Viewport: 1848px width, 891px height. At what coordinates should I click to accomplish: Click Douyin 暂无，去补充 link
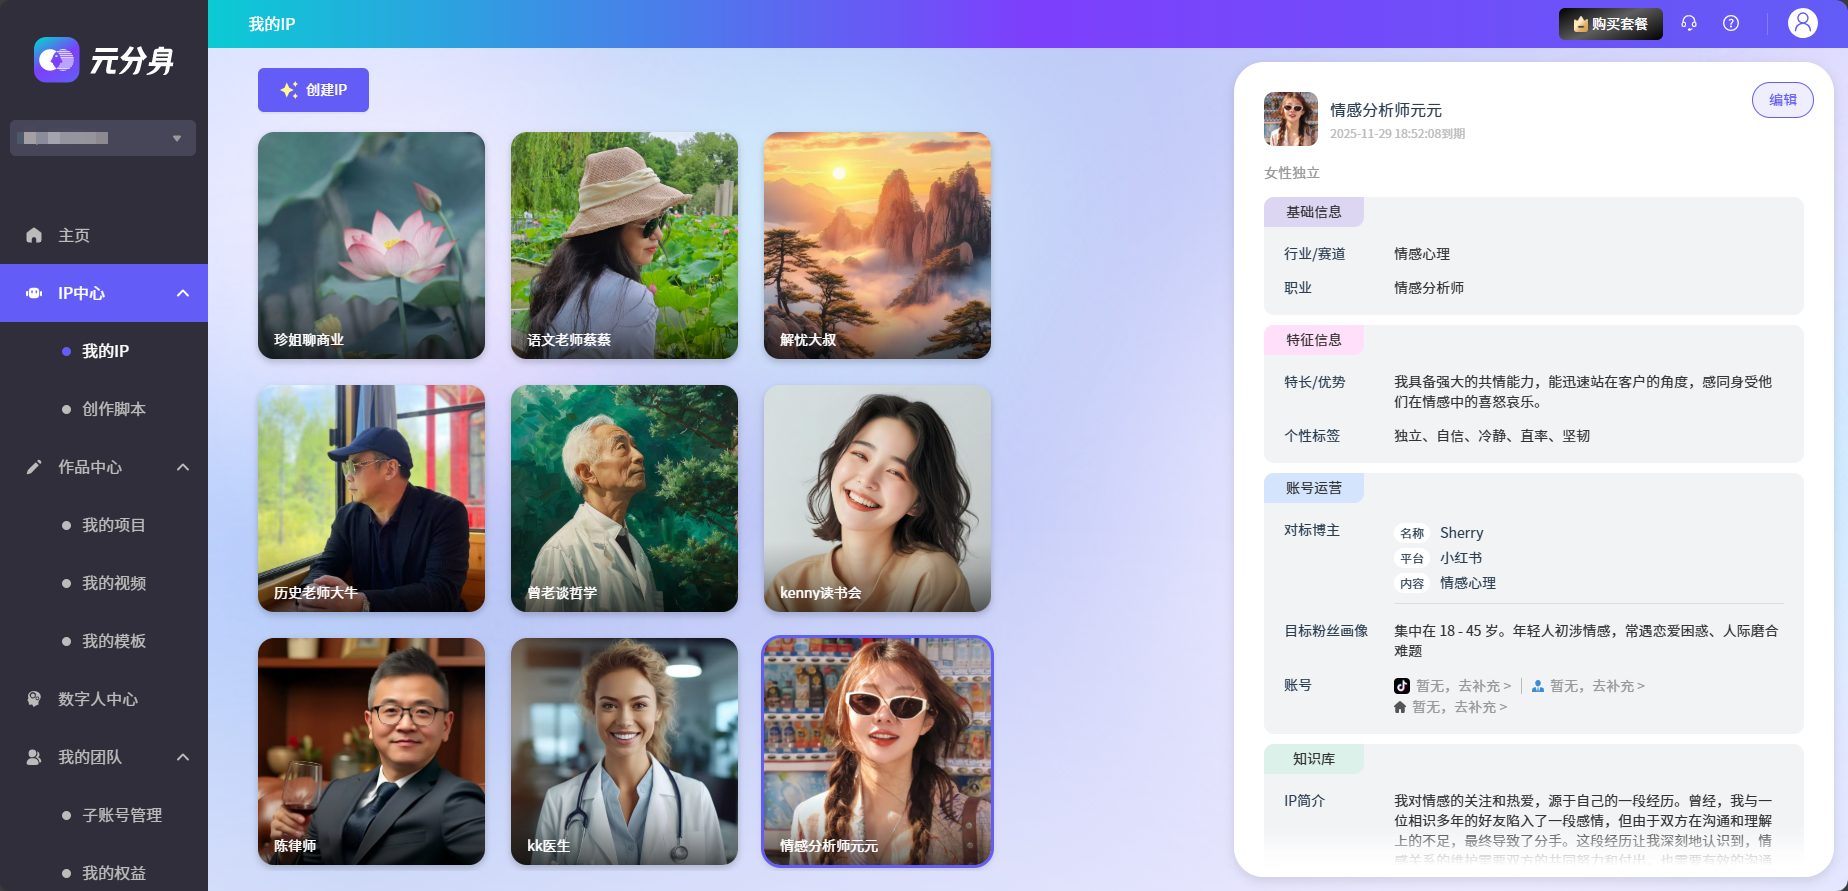click(x=1464, y=686)
